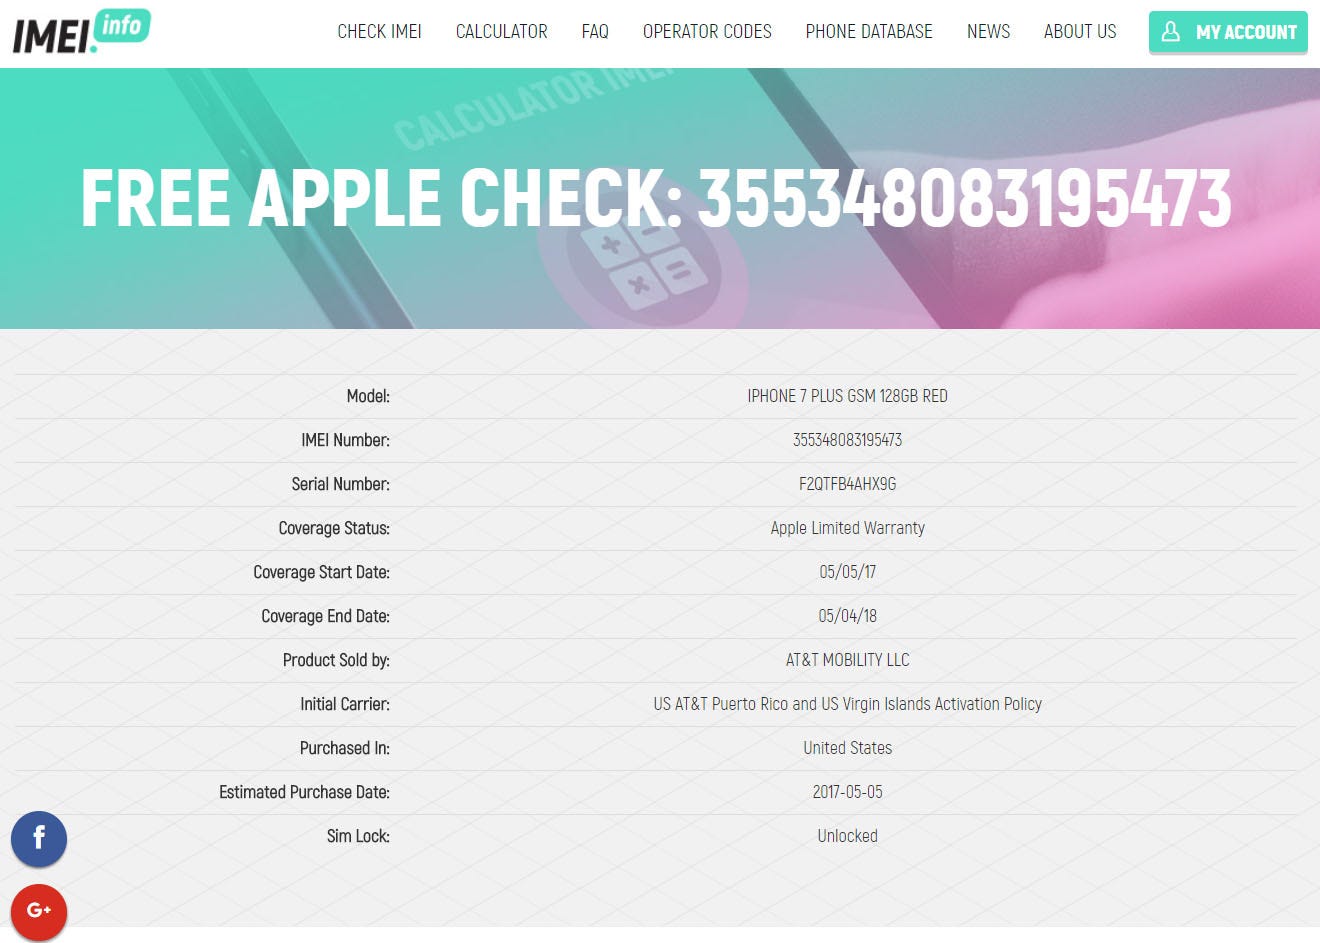Click the Purchased In: label
Screen dimensions: 1320x943
(x=345, y=748)
